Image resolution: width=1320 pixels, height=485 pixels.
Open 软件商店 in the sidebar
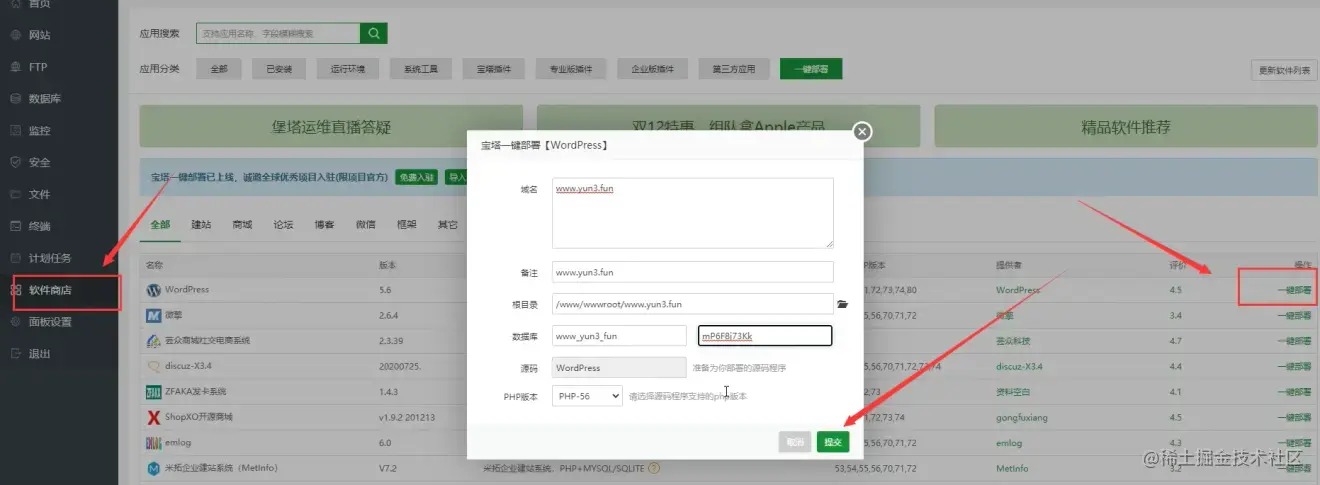[x=50, y=290]
